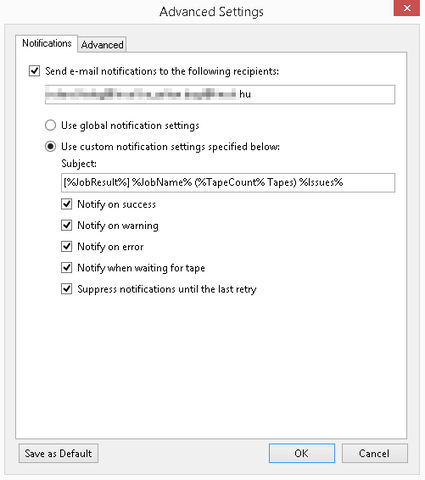Click the %Issues% text in the subject field
Image resolution: width=425 pixels, height=480 pixels.
click(x=321, y=182)
